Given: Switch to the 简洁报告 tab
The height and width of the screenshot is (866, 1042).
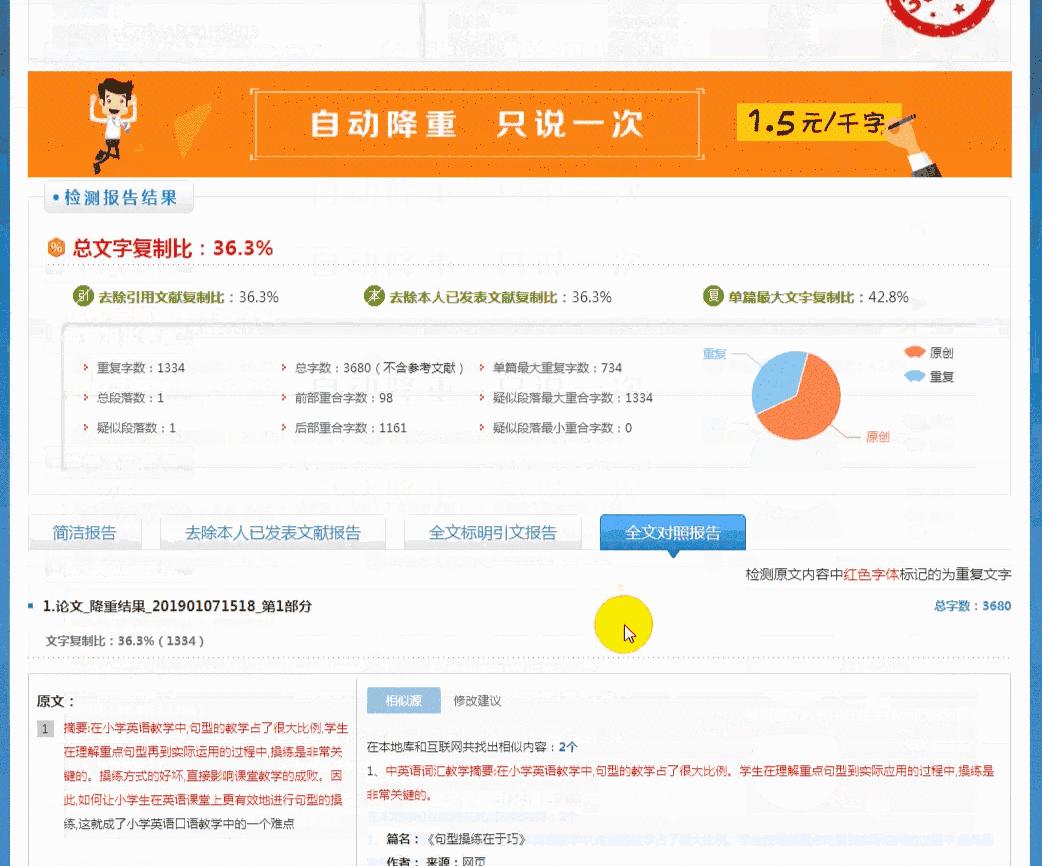Looking at the screenshot, I should point(84,533).
